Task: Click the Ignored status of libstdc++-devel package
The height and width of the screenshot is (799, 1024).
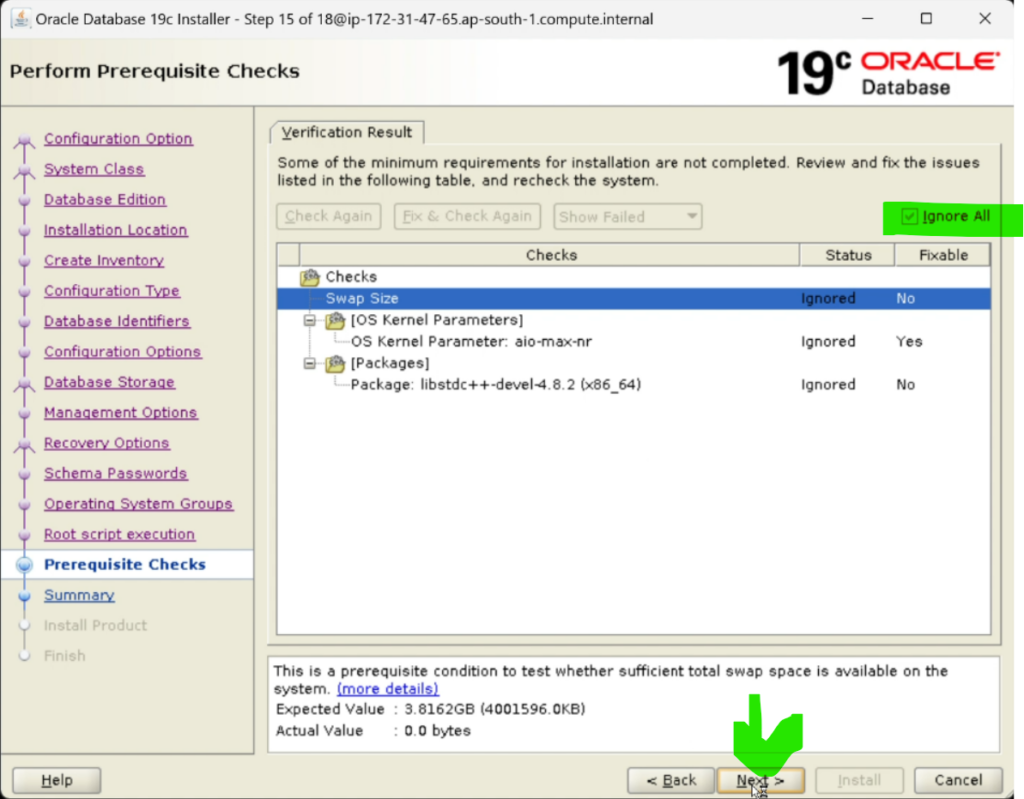Action: pos(828,385)
